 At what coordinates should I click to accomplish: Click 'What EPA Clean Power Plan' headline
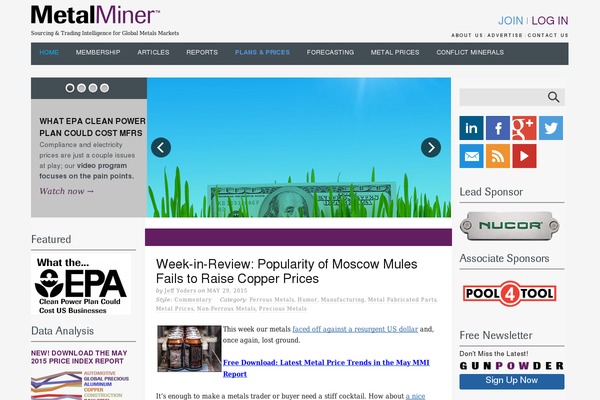(x=92, y=127)
